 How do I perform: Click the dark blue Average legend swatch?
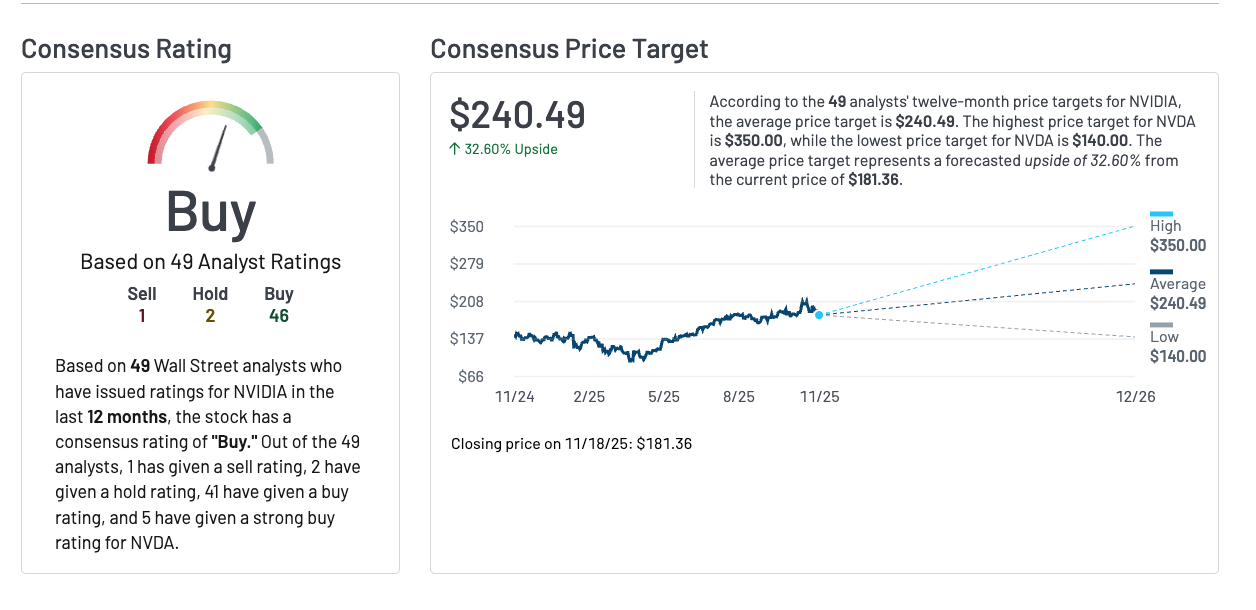tap(1161, 271)
